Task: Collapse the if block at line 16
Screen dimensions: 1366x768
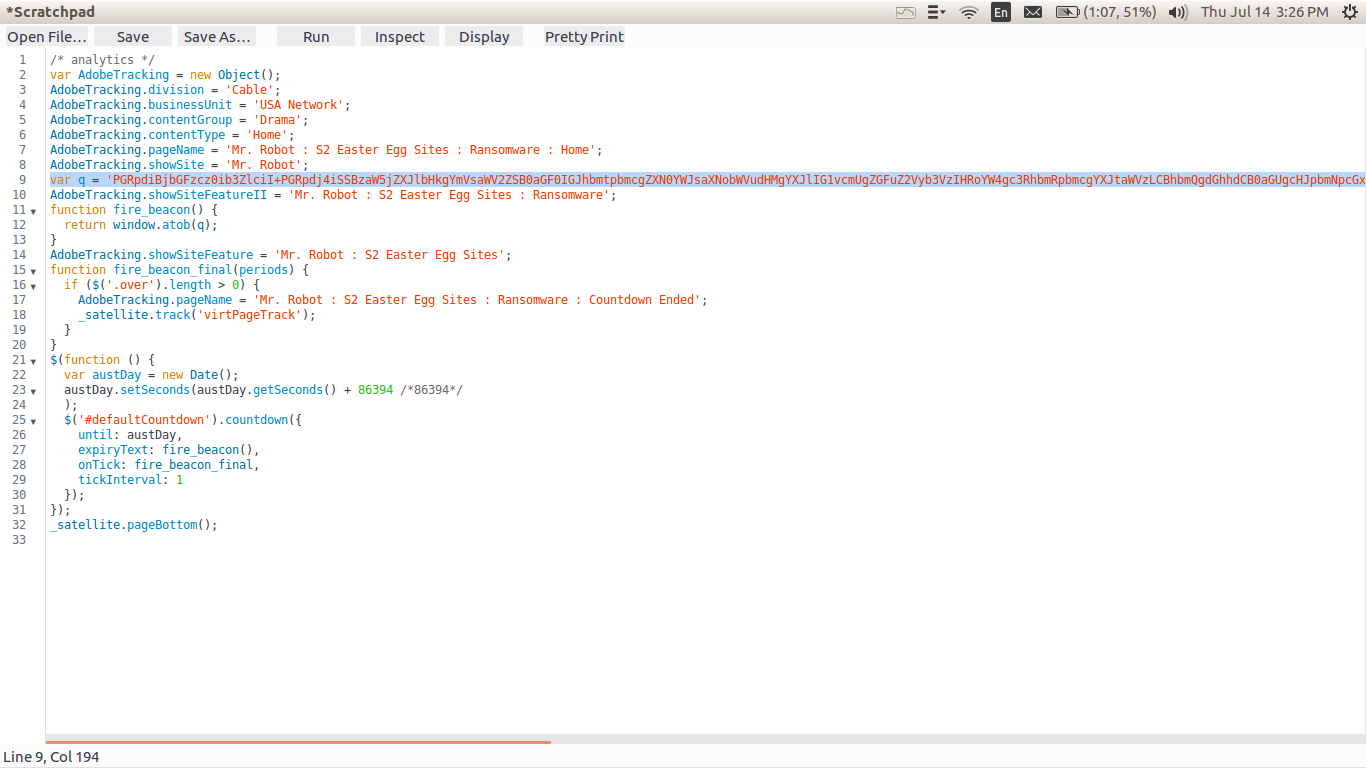Action: pos(33,286)
